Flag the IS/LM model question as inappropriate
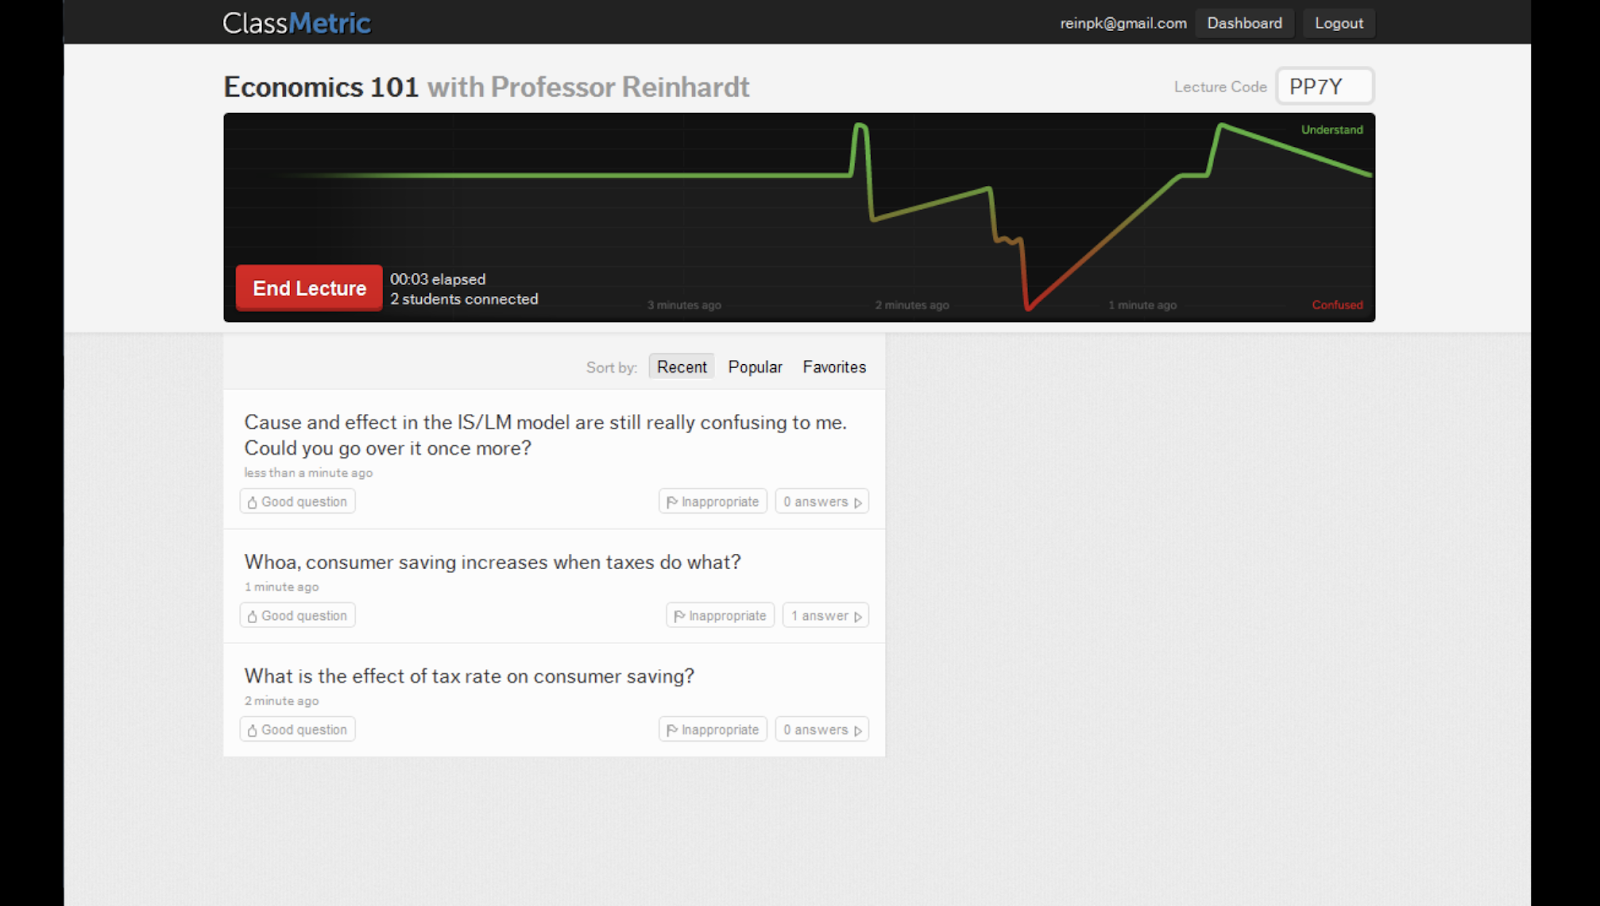The width and height of the screenshot is (1600, 906). pos(713,502)
